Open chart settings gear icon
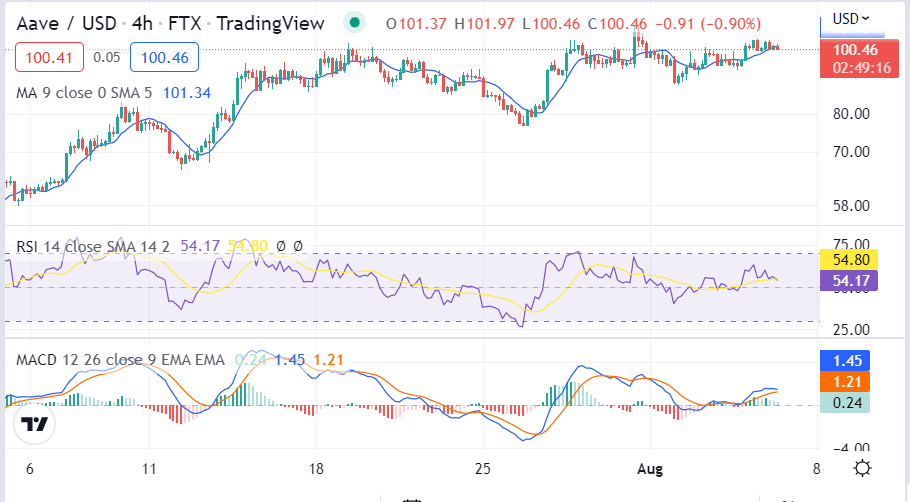The height and width of the screenshot is (502, 910). (x=862, y=468)
